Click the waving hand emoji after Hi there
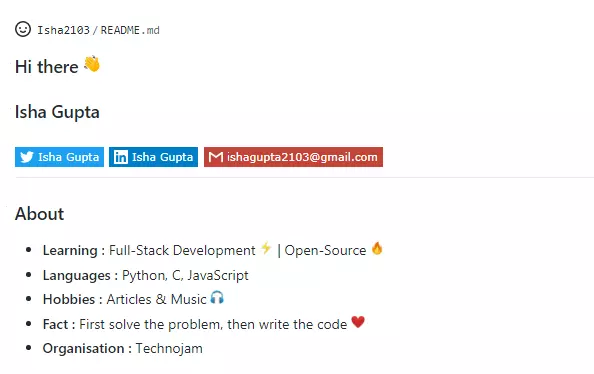 92,64
